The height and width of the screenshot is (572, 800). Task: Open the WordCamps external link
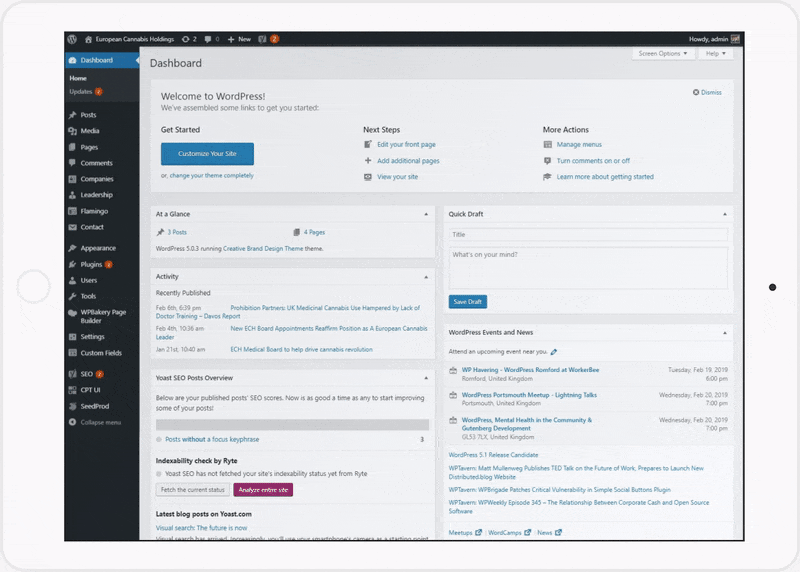coord(509,533)
